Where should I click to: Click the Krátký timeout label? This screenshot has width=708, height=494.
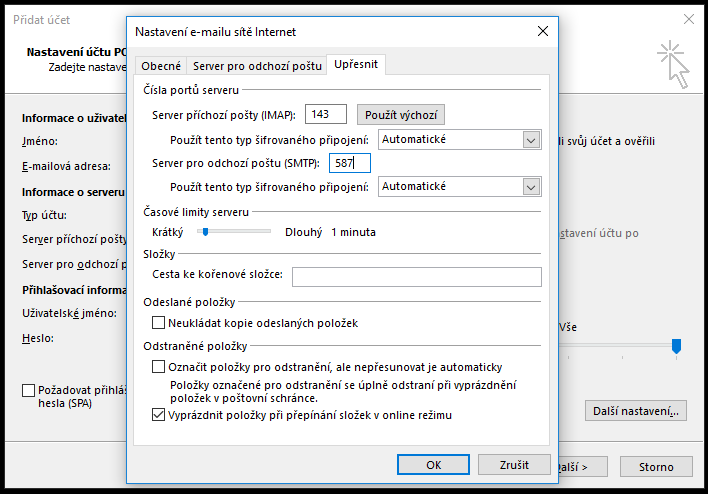[168, 232]
